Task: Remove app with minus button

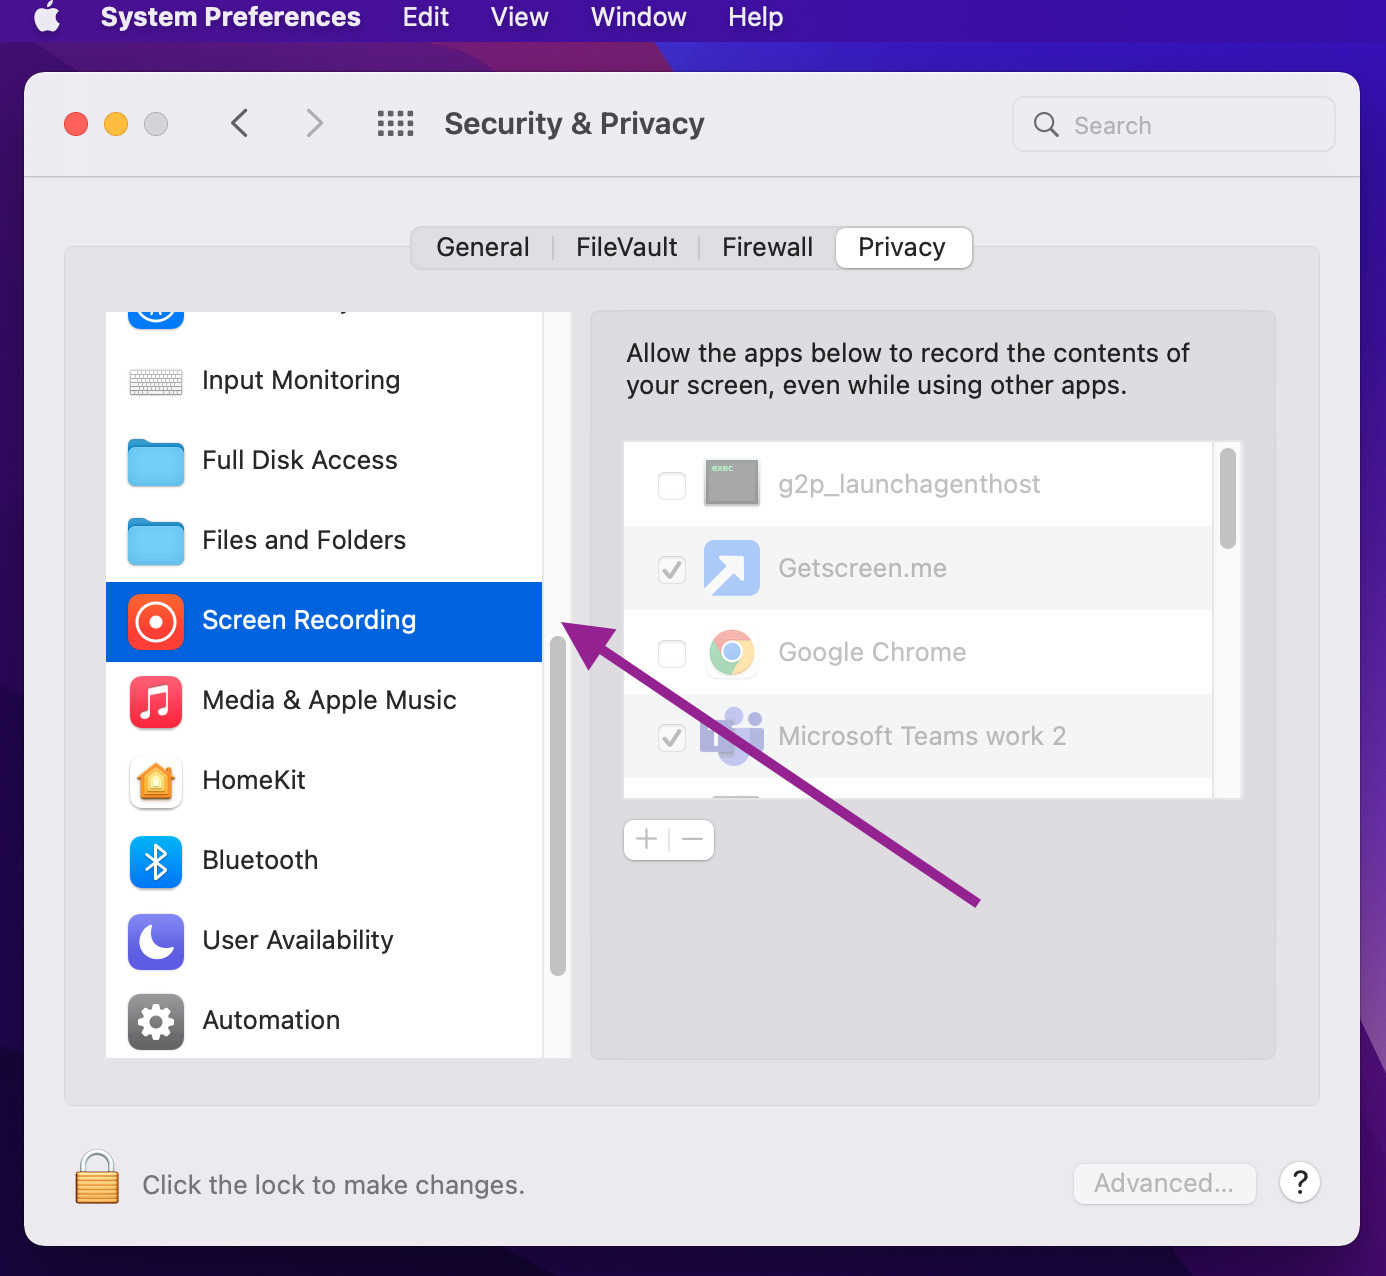Action: pyautogui.click(x=692, y=839)
